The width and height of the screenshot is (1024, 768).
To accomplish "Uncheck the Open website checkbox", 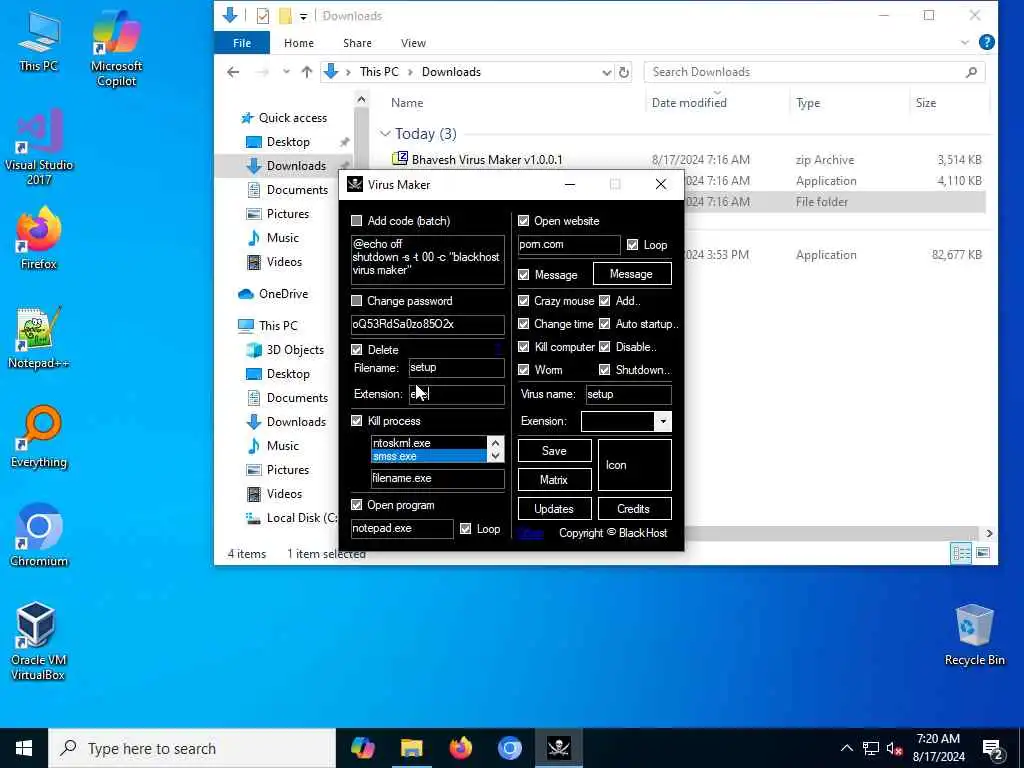I will (x=524, y=221).
